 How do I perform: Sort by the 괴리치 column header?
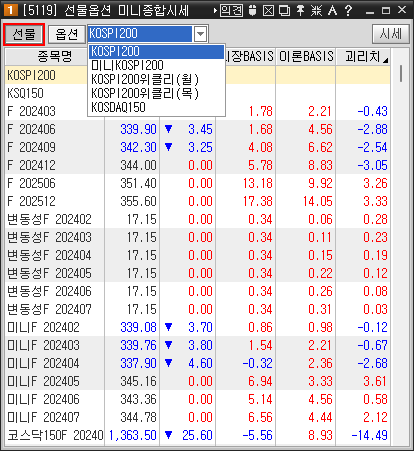(x=363, y=56)
